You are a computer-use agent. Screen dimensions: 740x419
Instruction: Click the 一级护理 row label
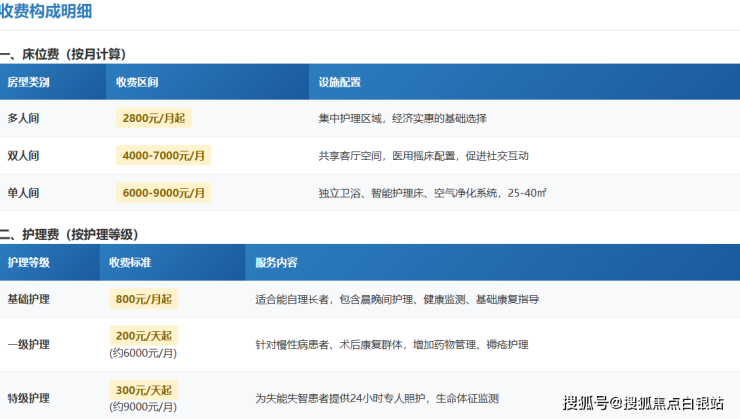click(28, 344)
